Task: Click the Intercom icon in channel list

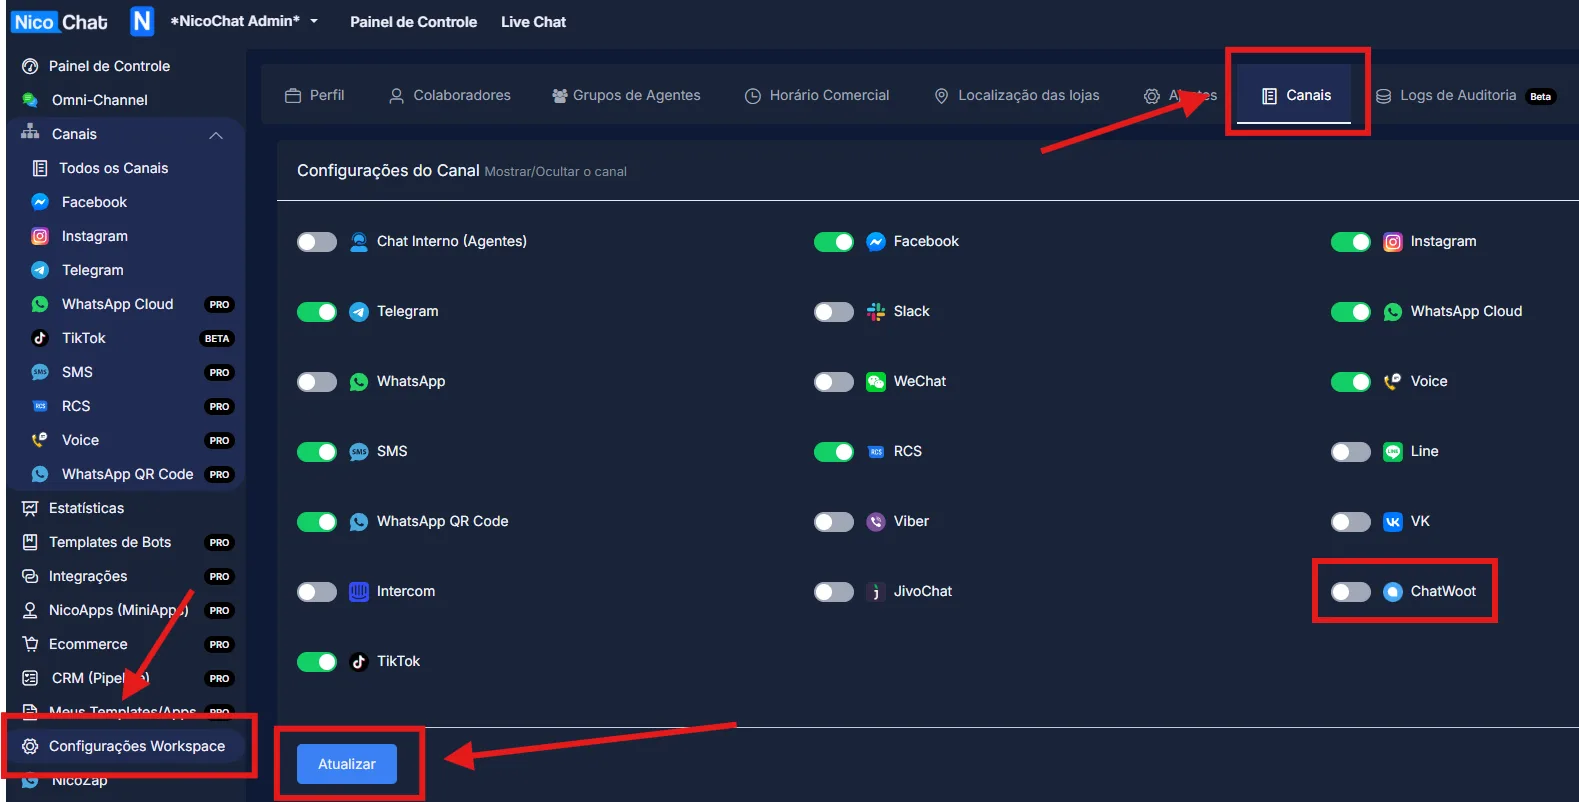Action: click(x=359, y=592)
